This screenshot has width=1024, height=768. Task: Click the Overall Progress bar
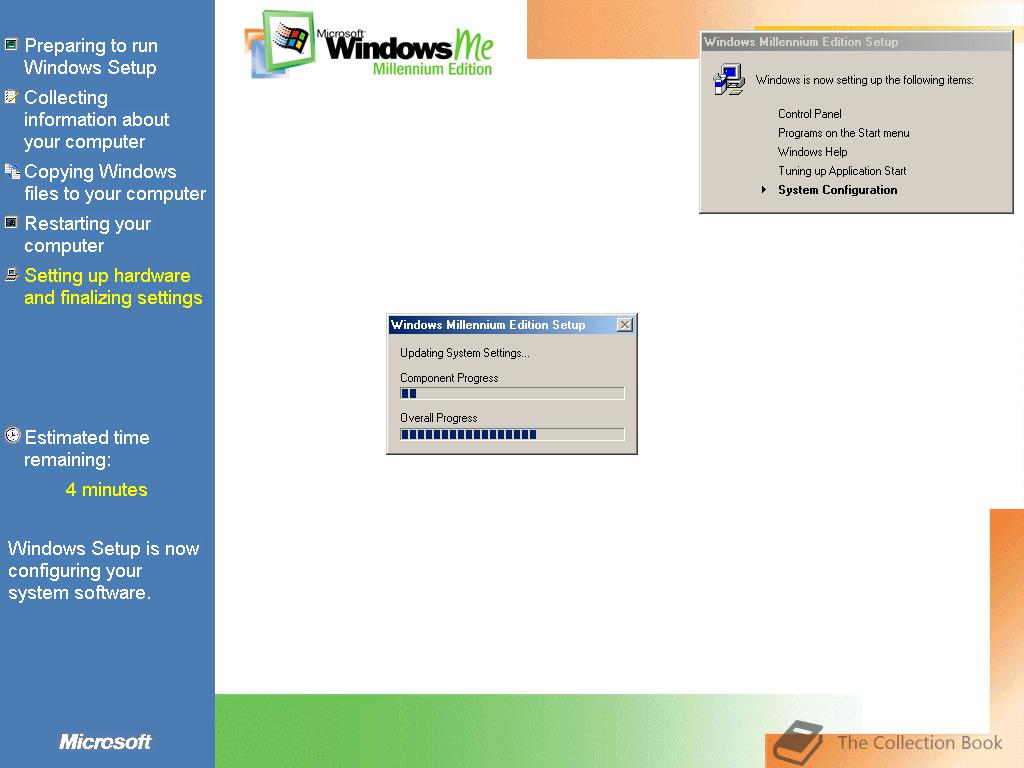(x=512, y=434)
